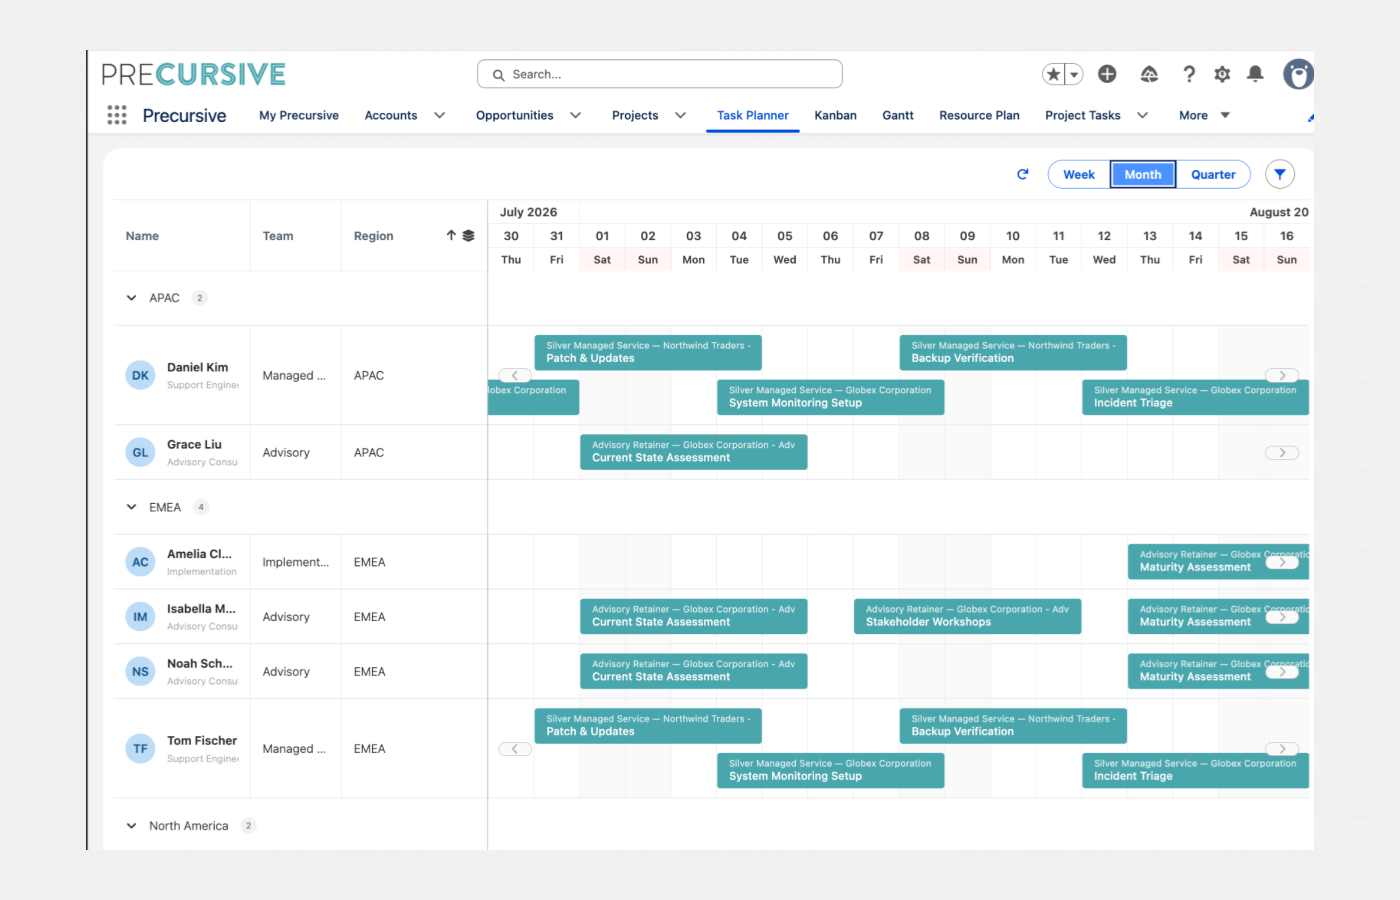Click the Search input field
The height and width of the screenshot is (900, 1400).
pyautogui.click(x=660, y=74)
